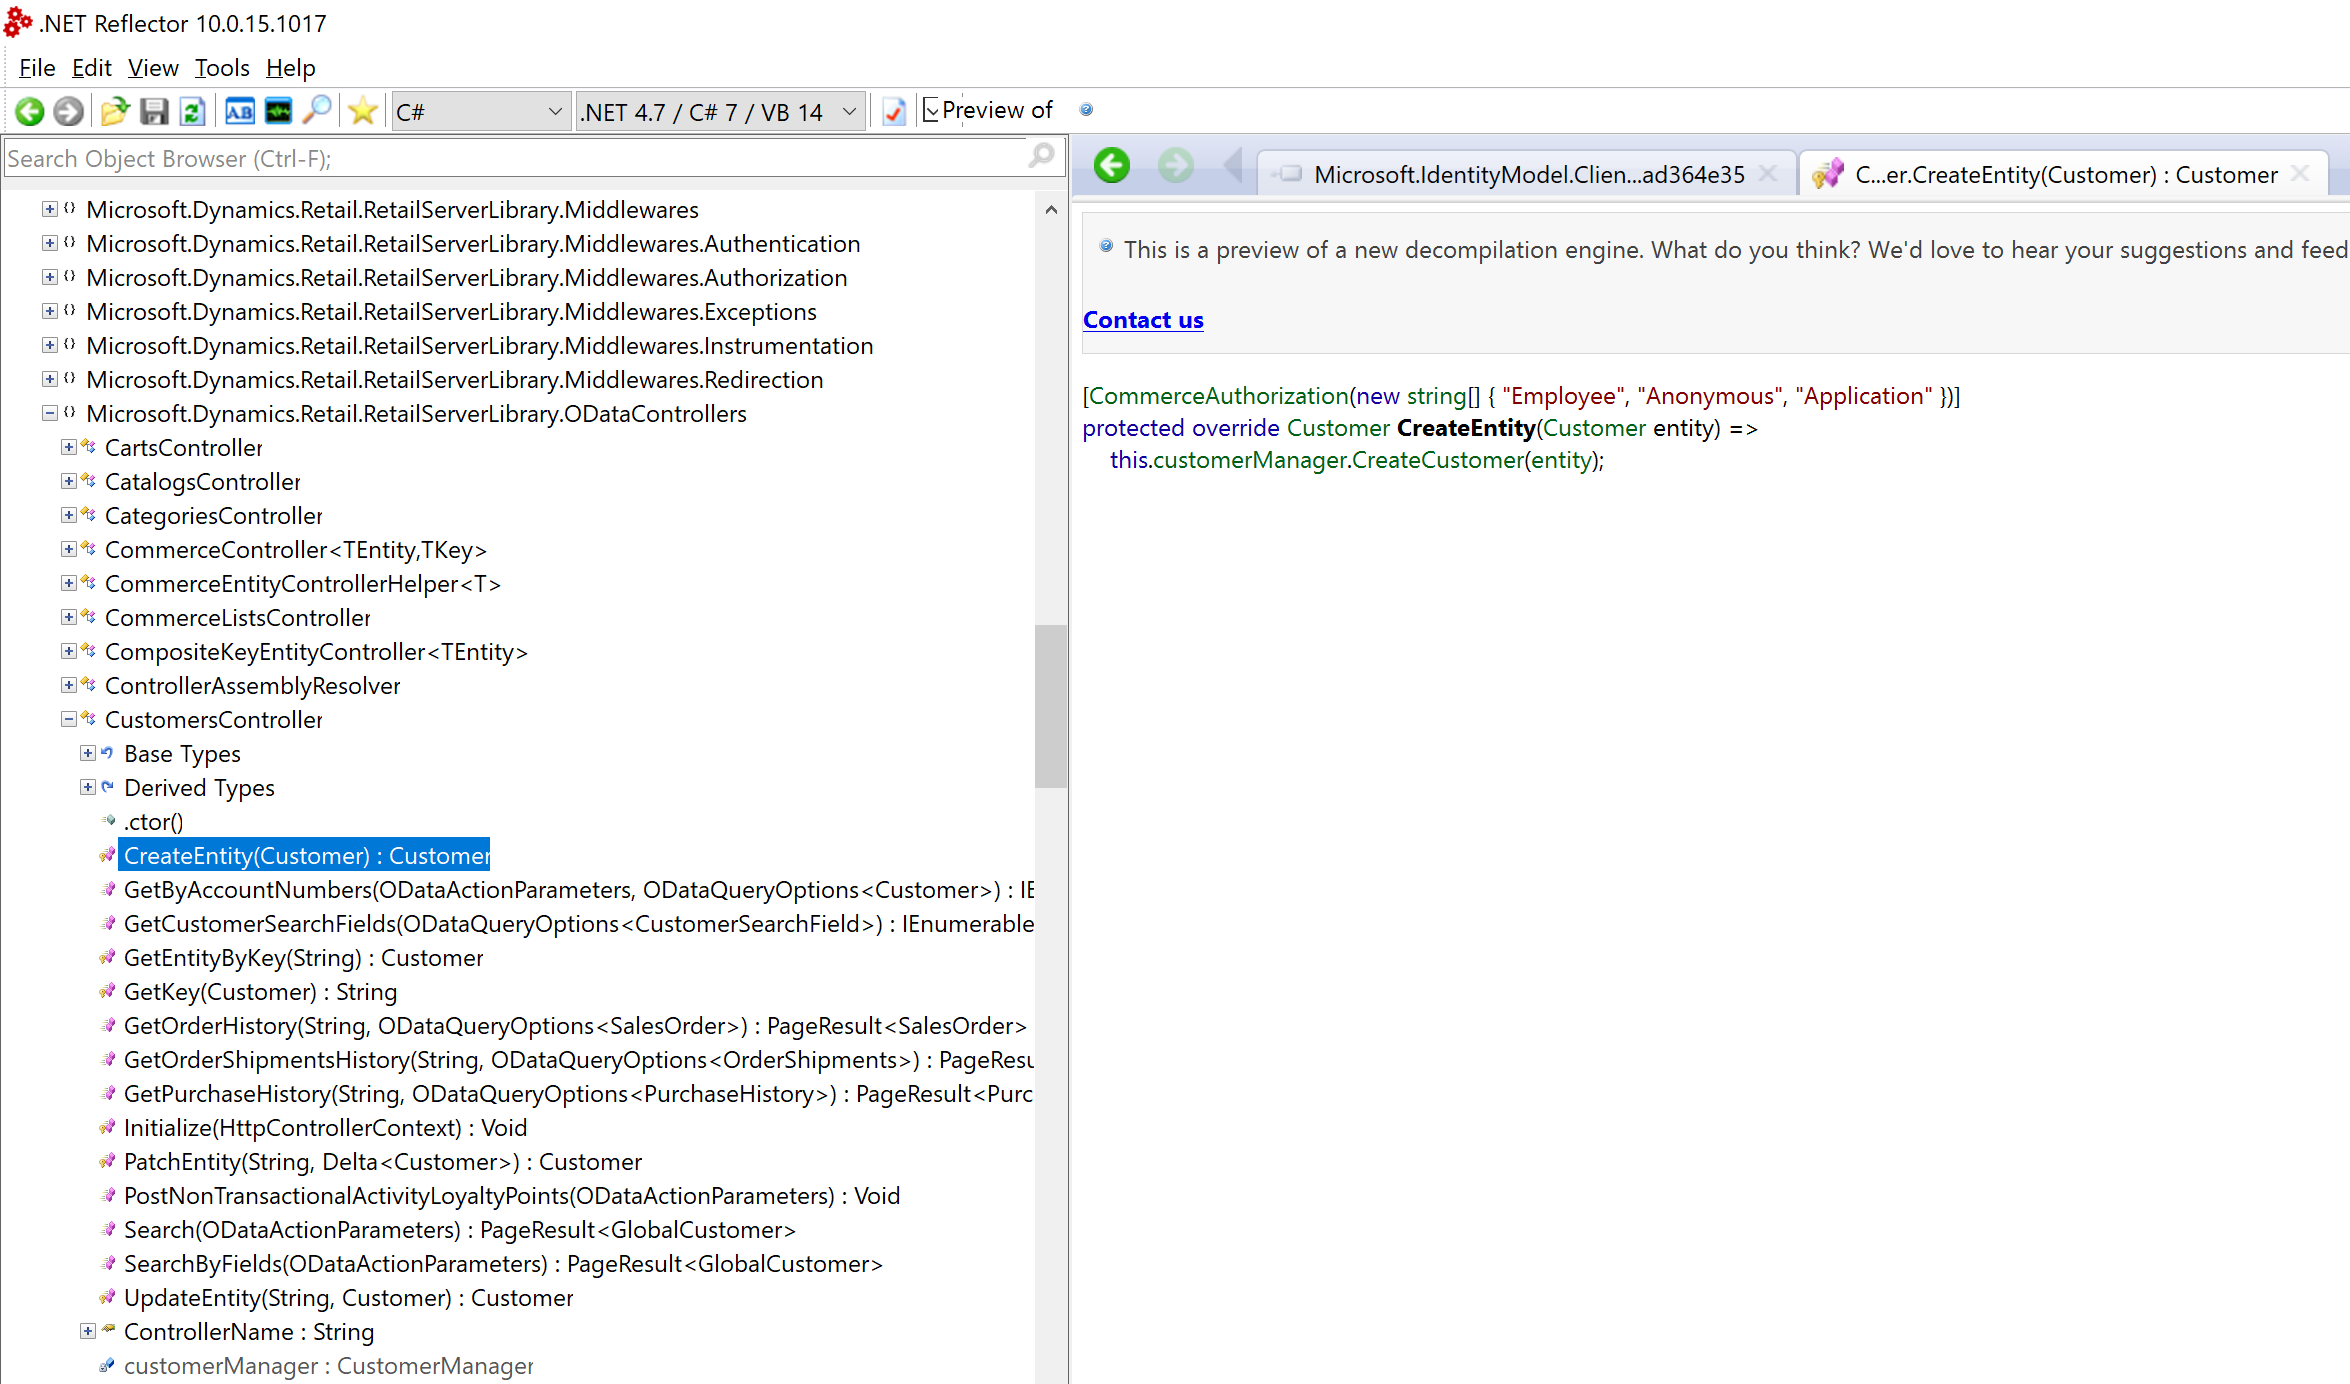Click the waveform analyzer toolbar icon
2350x1384 pixels.
pyautogui.click(x=278, y=111)
